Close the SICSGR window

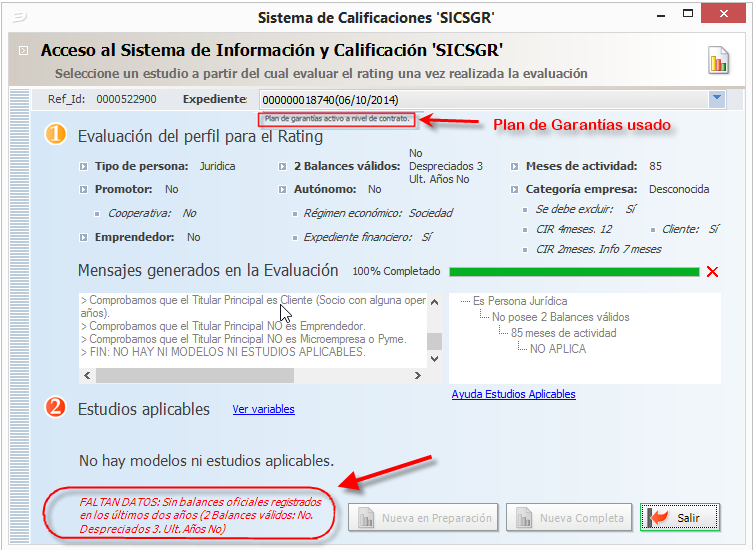click(x=723, y=14)
